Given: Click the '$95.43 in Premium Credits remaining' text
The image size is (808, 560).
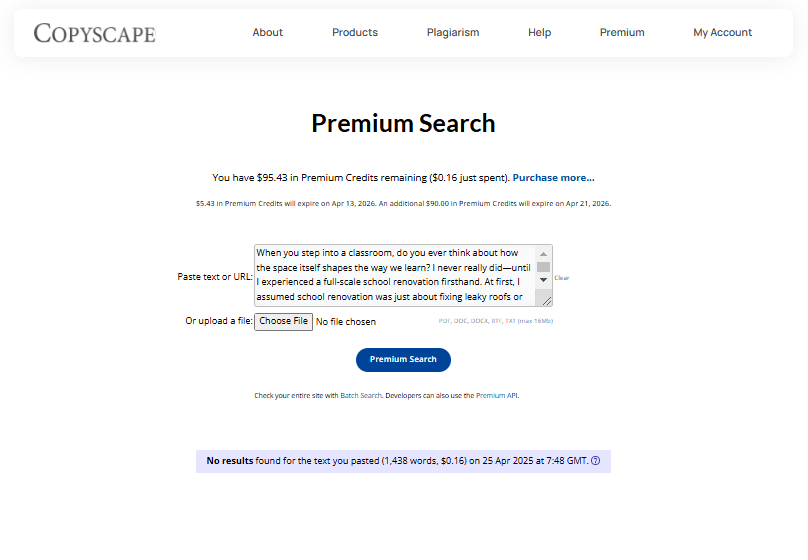Looking at the screenshot, I should coord(342,178).
